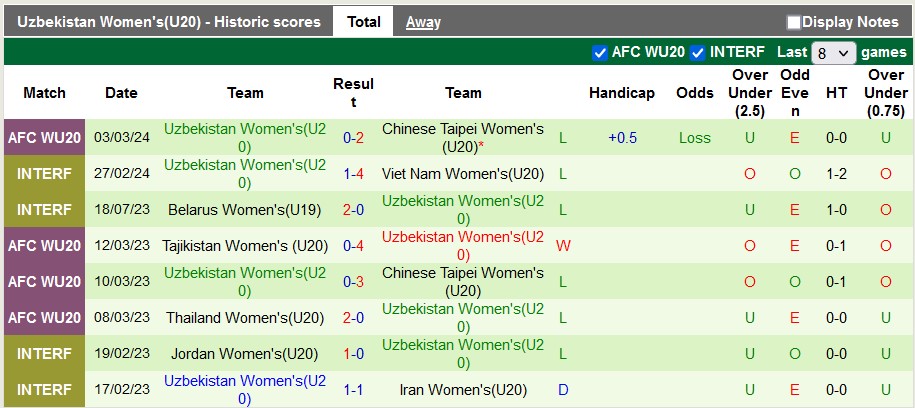915x408 pixels.
Task: Click Viet Nam Women's(U20) team link
Action: coord(463,174)
